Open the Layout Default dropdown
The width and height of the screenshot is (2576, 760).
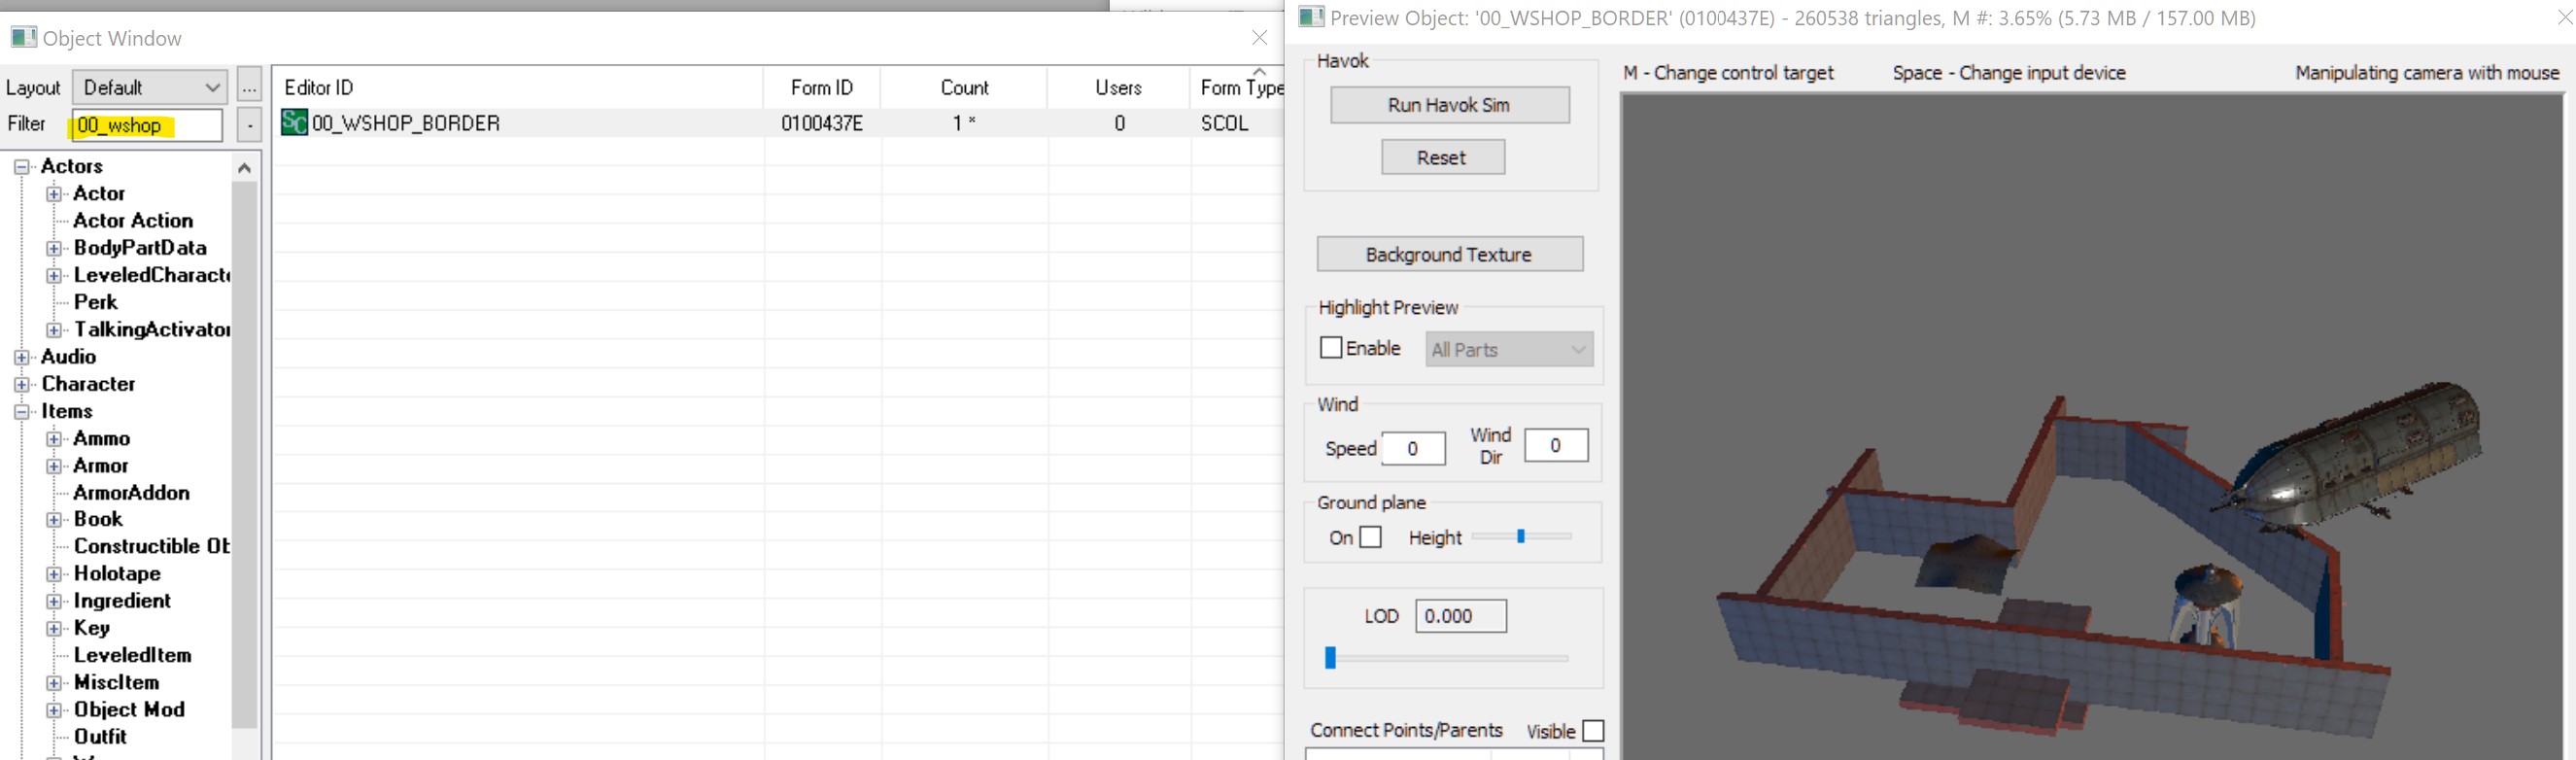pos(150,87)
